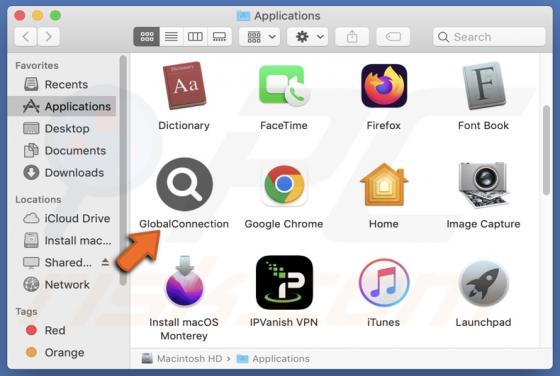This screenshot has height=376, width=560.
Task: Open iCloud Drive in the sidebar
Action: pos(61,218)
